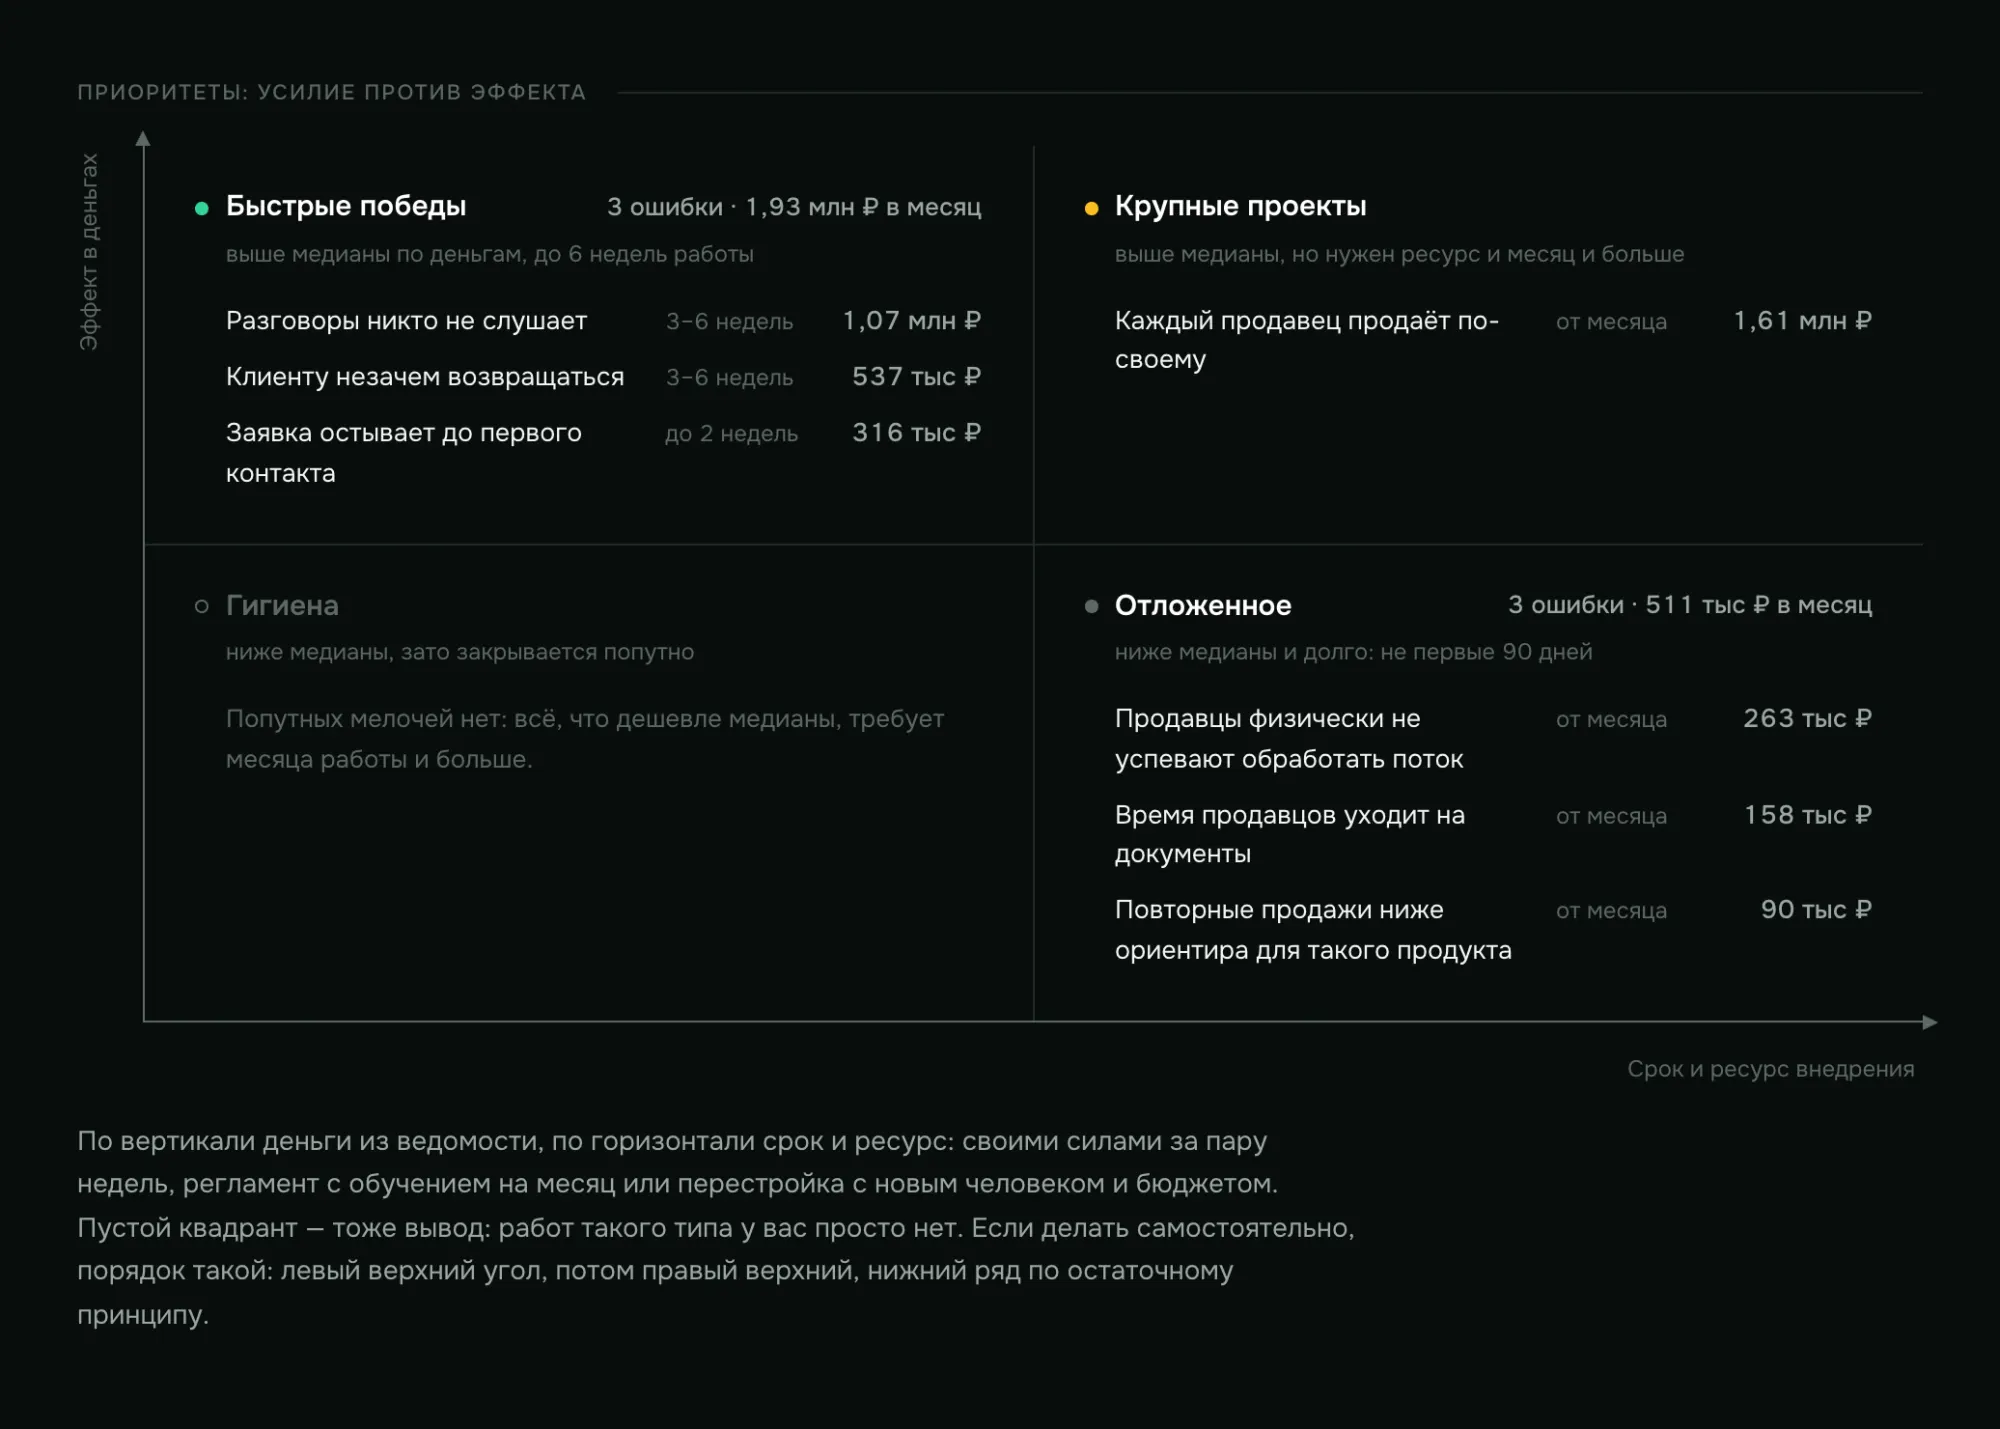Click the vertical axis arrowhead at top
The height and width of the screenshot is (1429, 2000).
tap(143, 139)
